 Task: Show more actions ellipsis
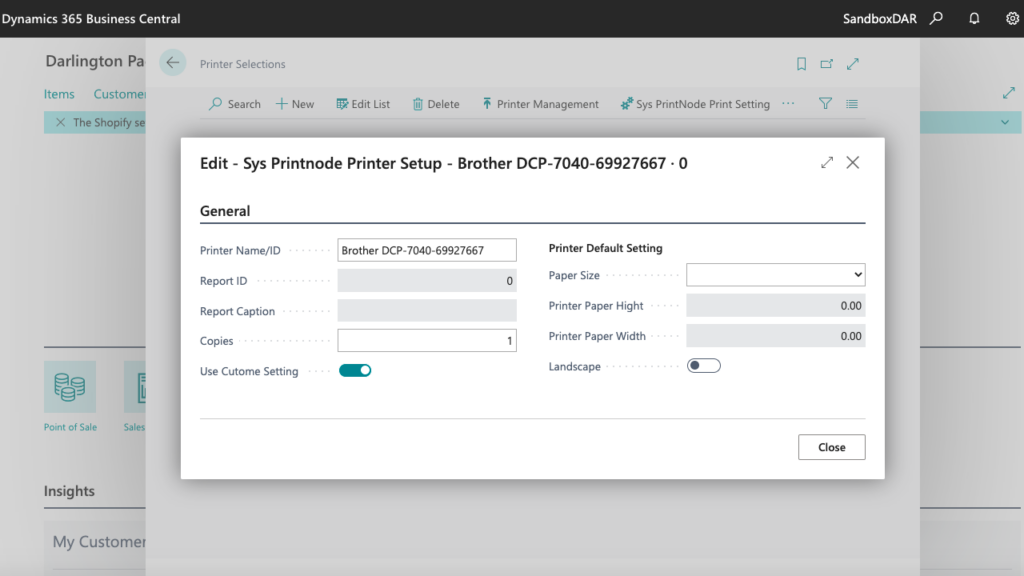[x=788, y=103]
